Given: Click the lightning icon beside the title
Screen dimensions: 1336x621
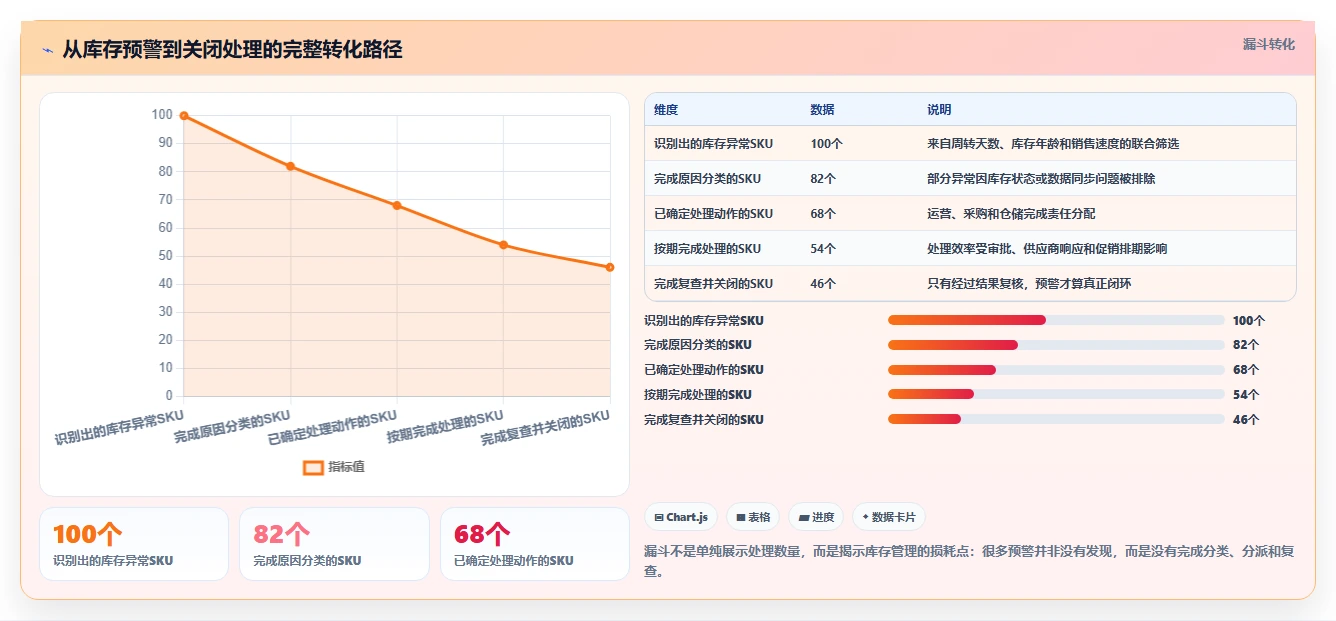Looking at the screenshot, I should point(47,50).
